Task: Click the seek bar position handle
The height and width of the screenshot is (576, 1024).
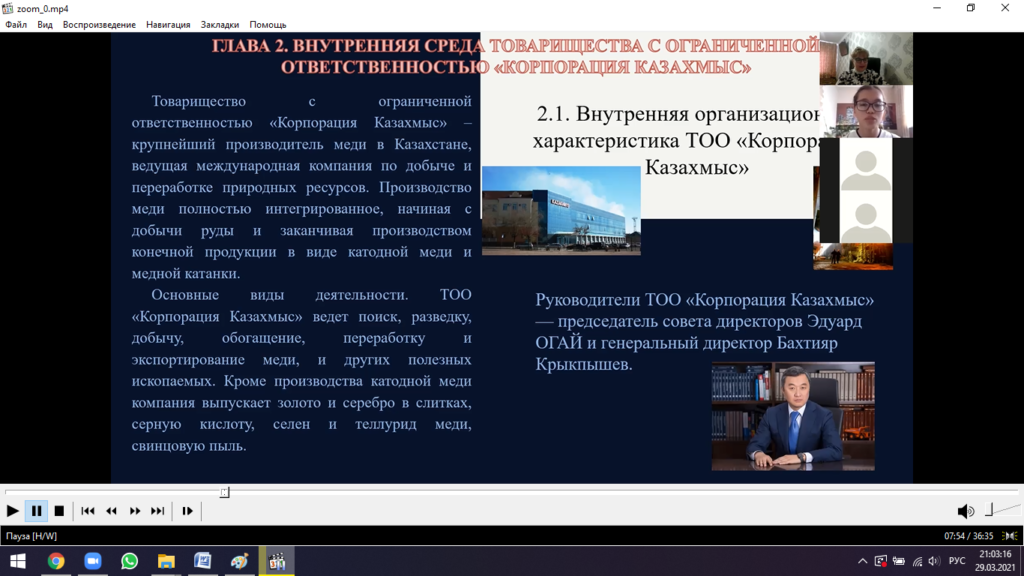Action: [225, 492]
